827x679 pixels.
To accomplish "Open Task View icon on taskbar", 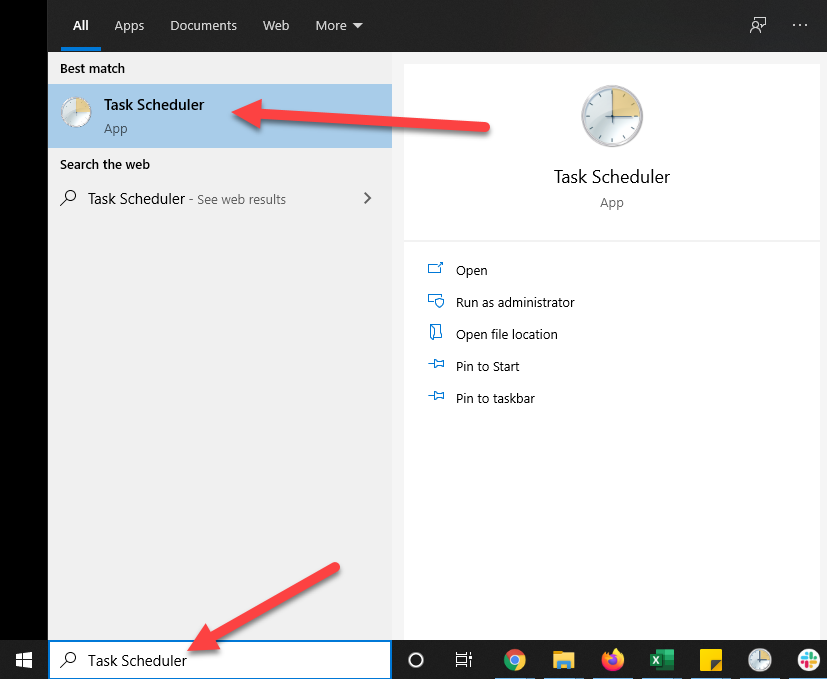I will point(464,659).
